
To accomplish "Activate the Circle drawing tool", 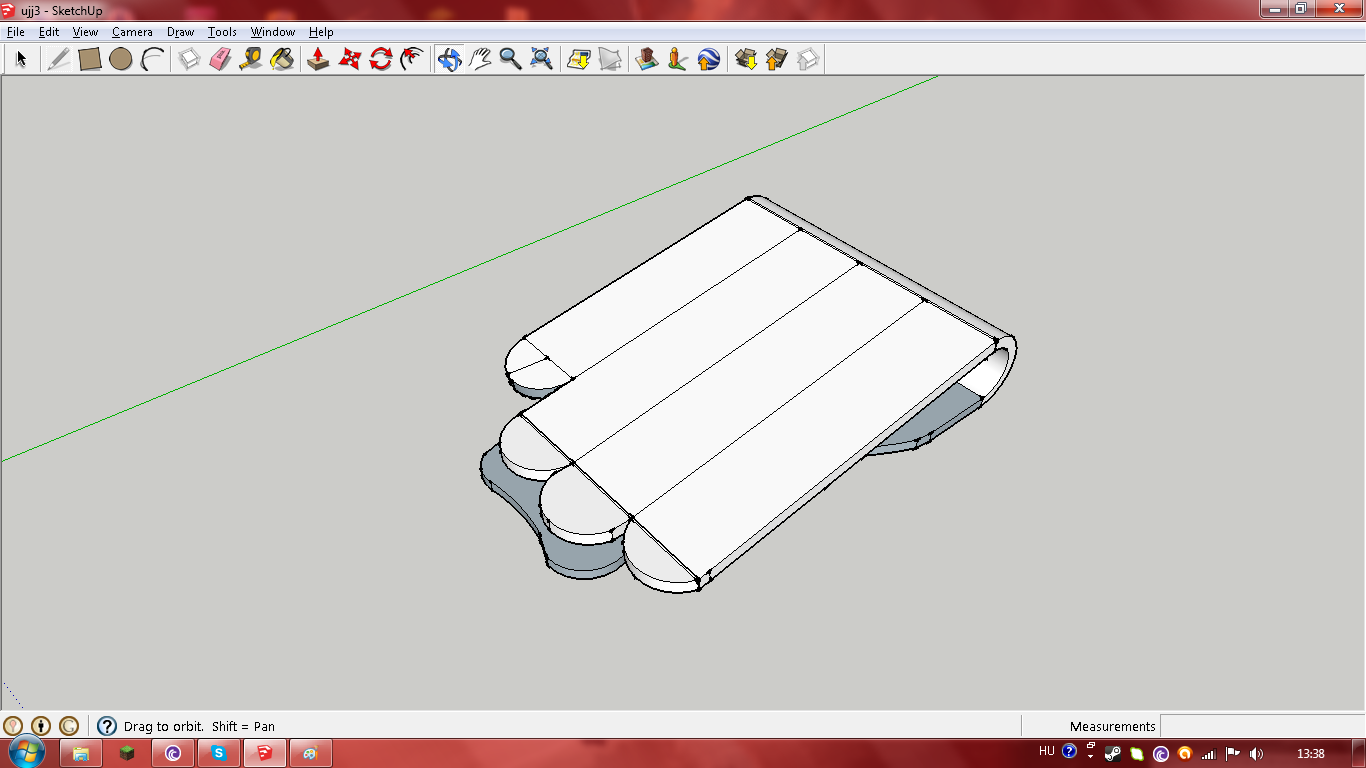I will (x=121, y=59).
